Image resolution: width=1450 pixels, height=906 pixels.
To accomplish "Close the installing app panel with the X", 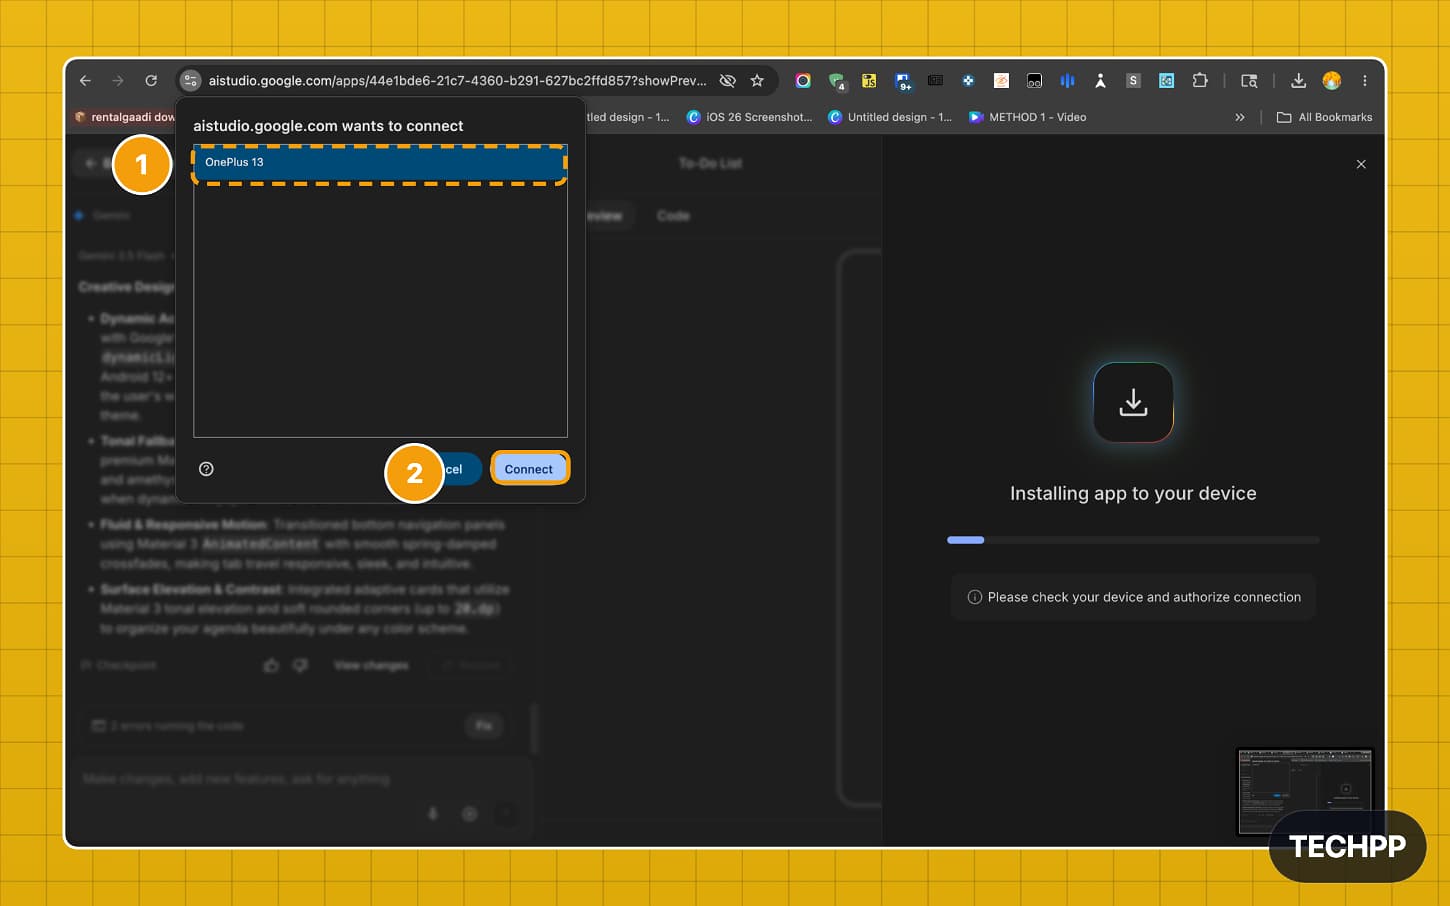I will pyautogui.click(x=1361, y=164).
